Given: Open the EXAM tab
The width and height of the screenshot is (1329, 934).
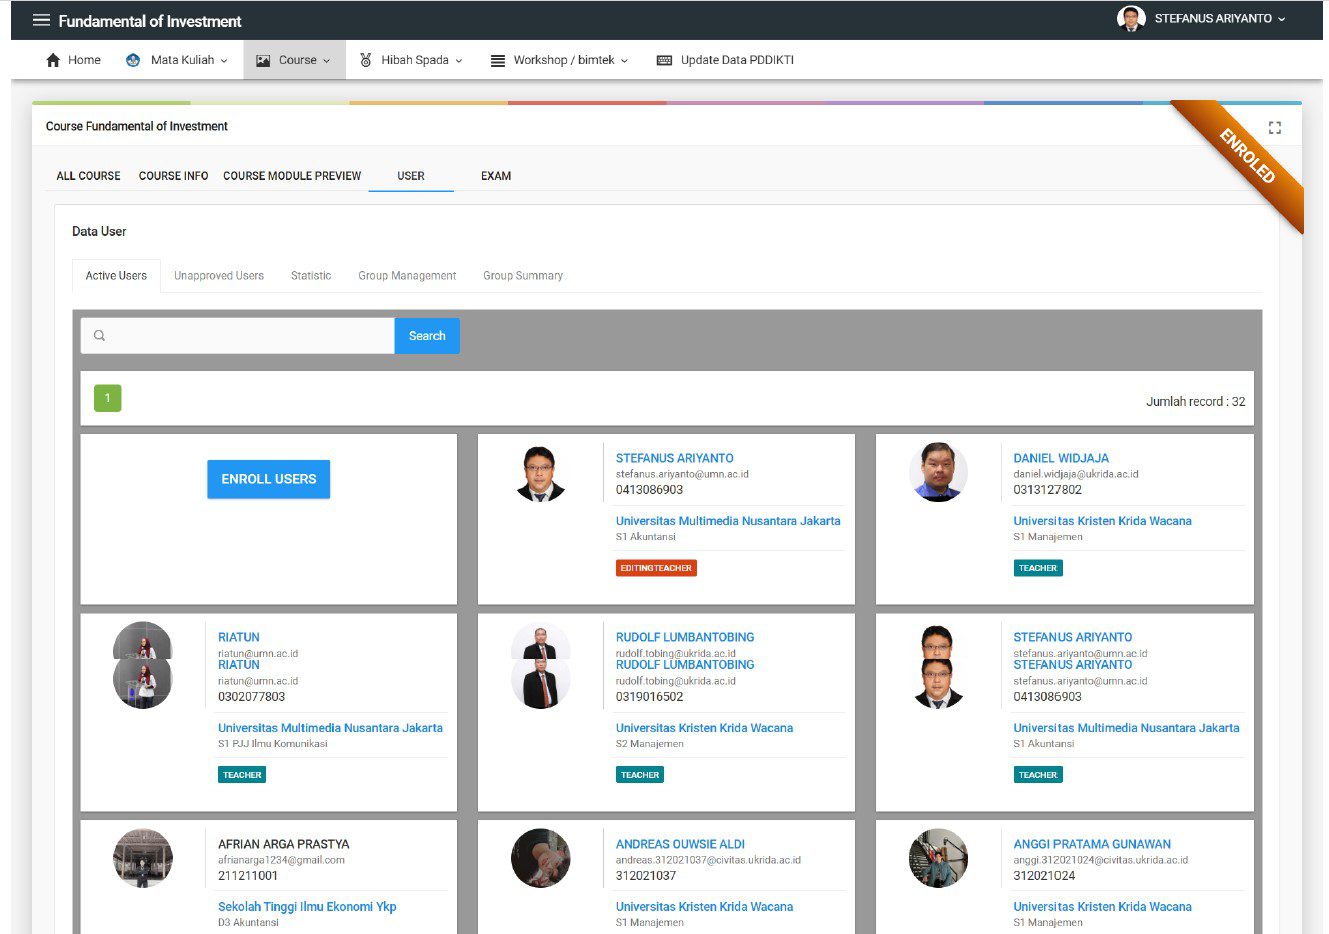Looking at the screenshot, I should coord(495,176).
